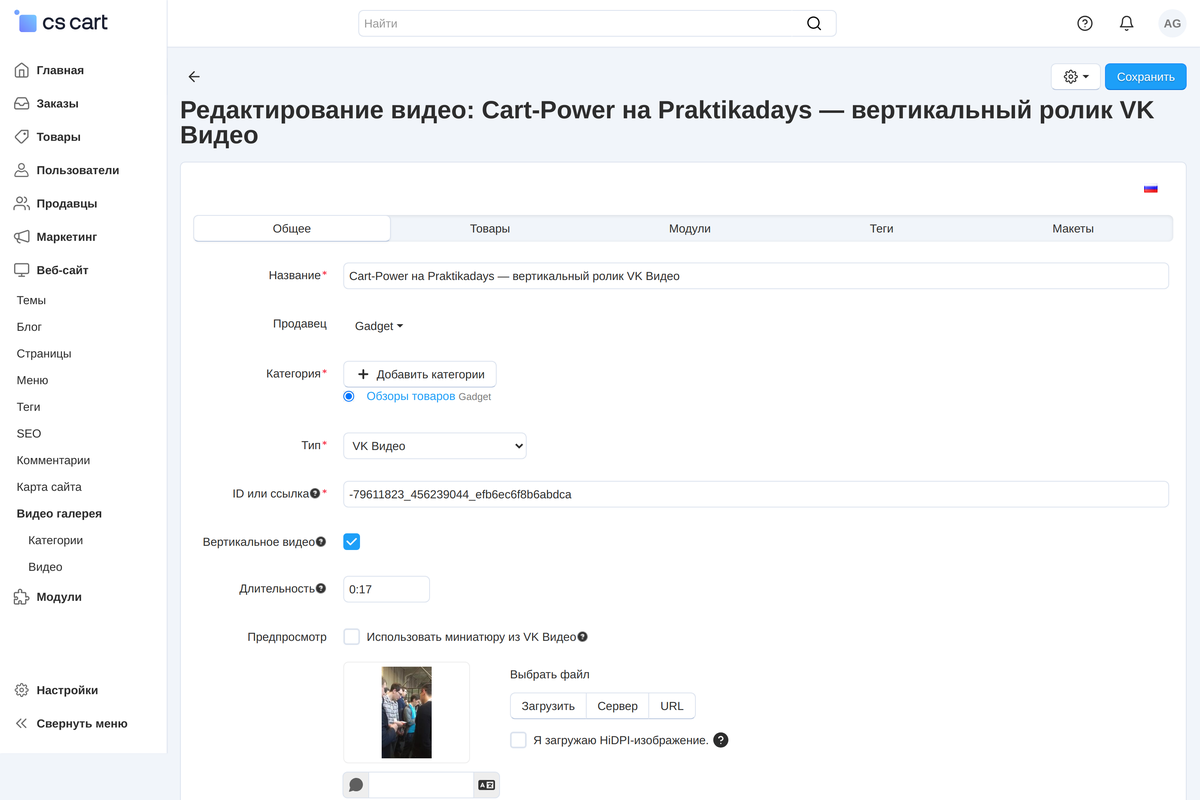Open the Тип VK Видео select
Screen dimensions: 1200x800
tap(435, 446)
